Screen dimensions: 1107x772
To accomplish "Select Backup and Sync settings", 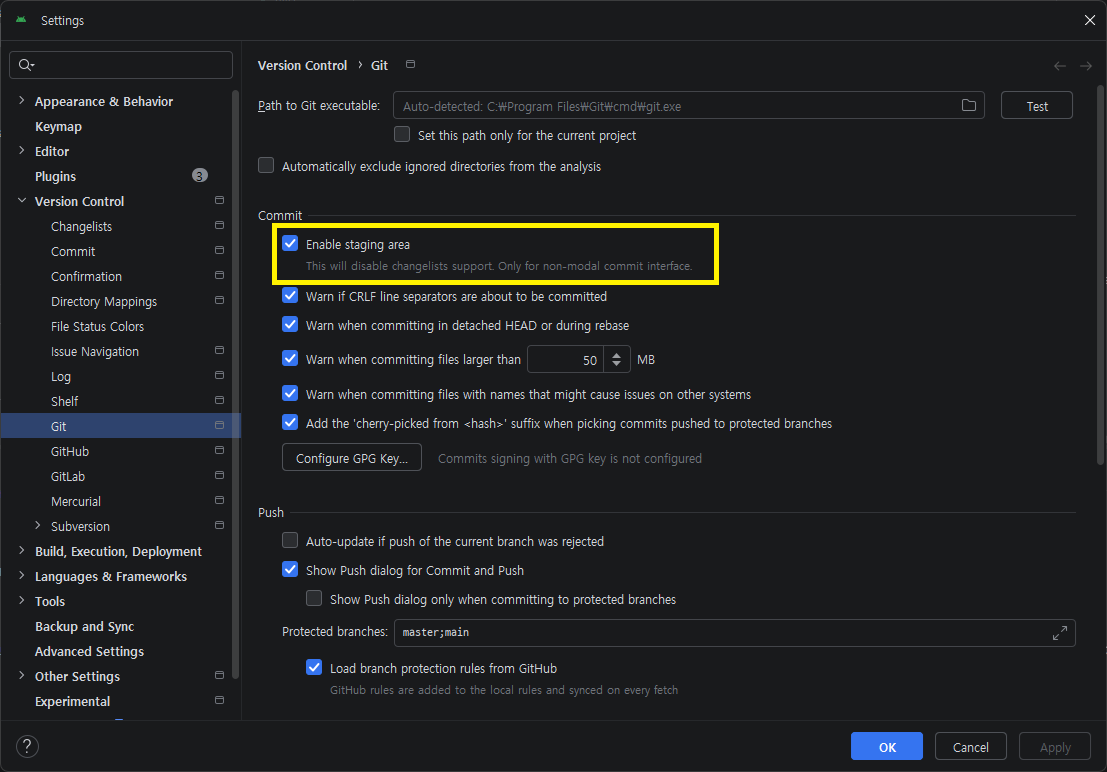I will click(85, 626).
